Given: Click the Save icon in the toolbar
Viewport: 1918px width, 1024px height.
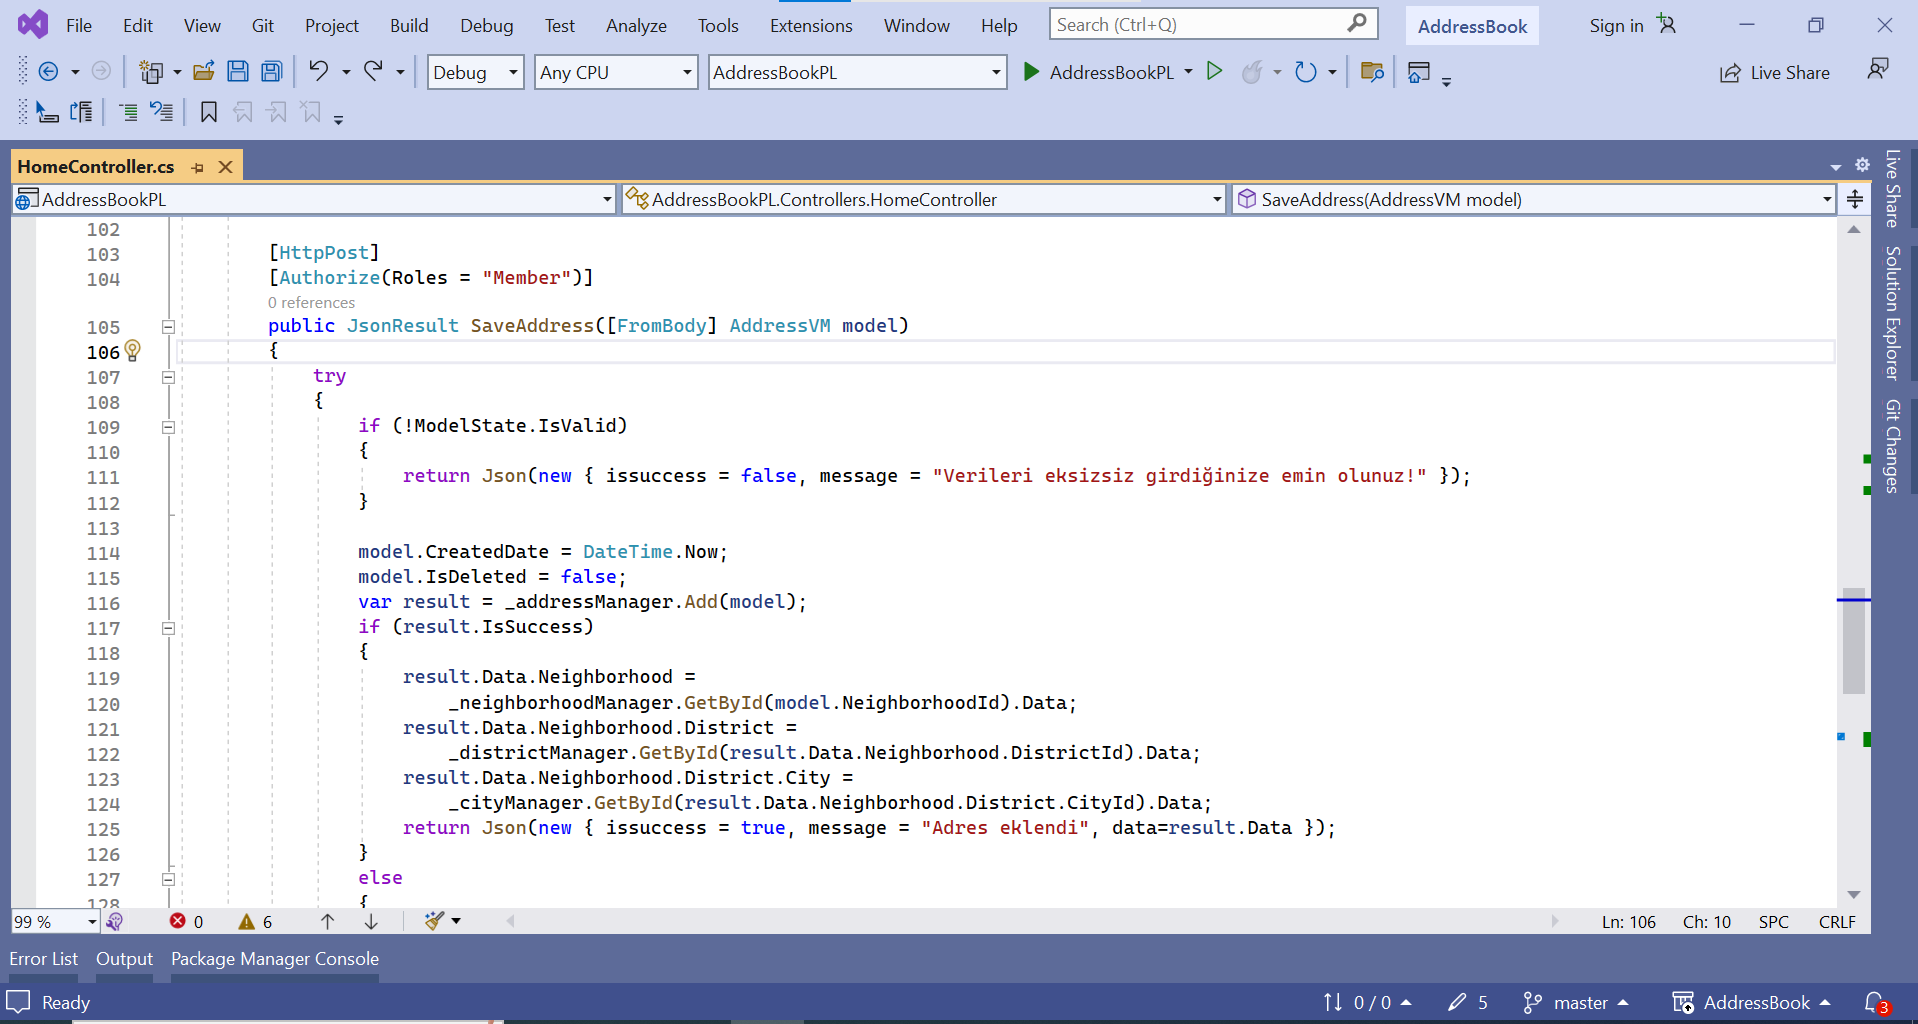Looking at the screenshot, I should [238, 71].
